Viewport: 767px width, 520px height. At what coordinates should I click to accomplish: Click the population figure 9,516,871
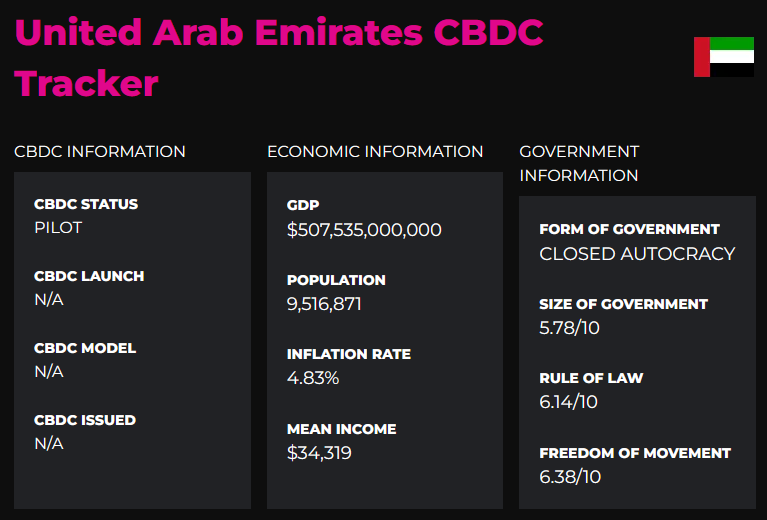[x=324, y=304]
